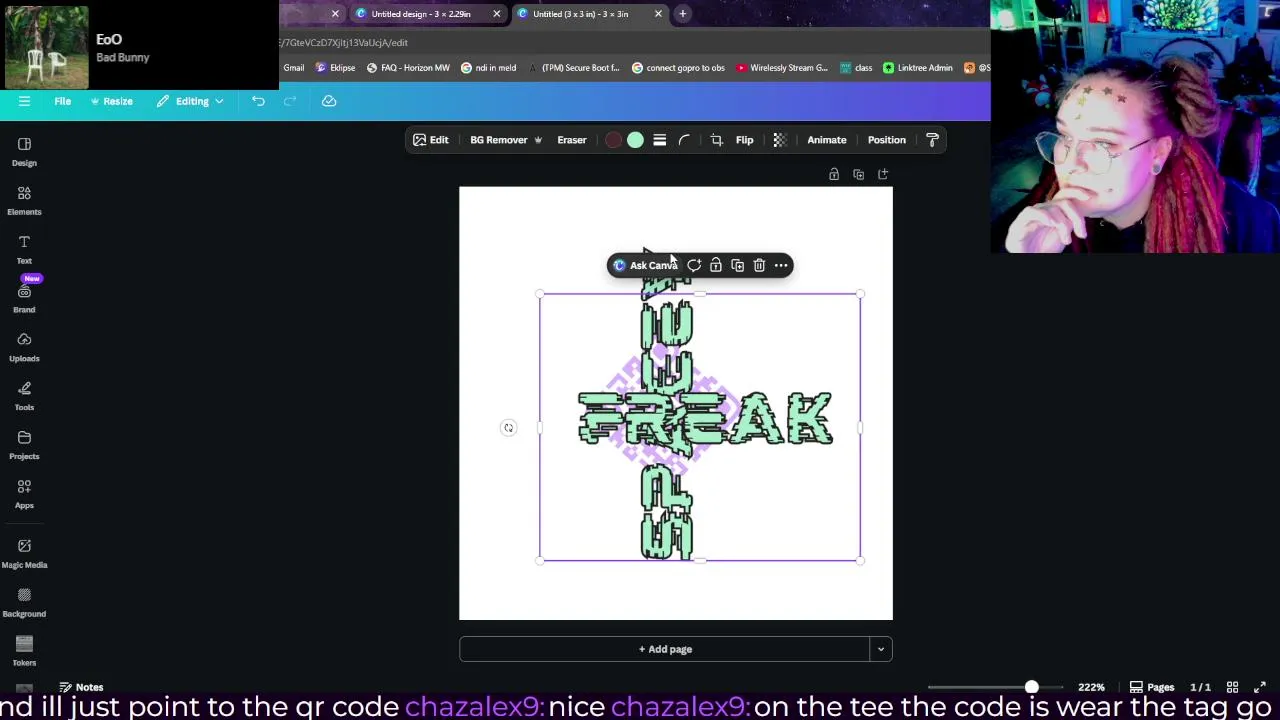Viewport: 1280px width, 720px height.
Task: Click the Ask Canva button
Action: click(646, 265)
